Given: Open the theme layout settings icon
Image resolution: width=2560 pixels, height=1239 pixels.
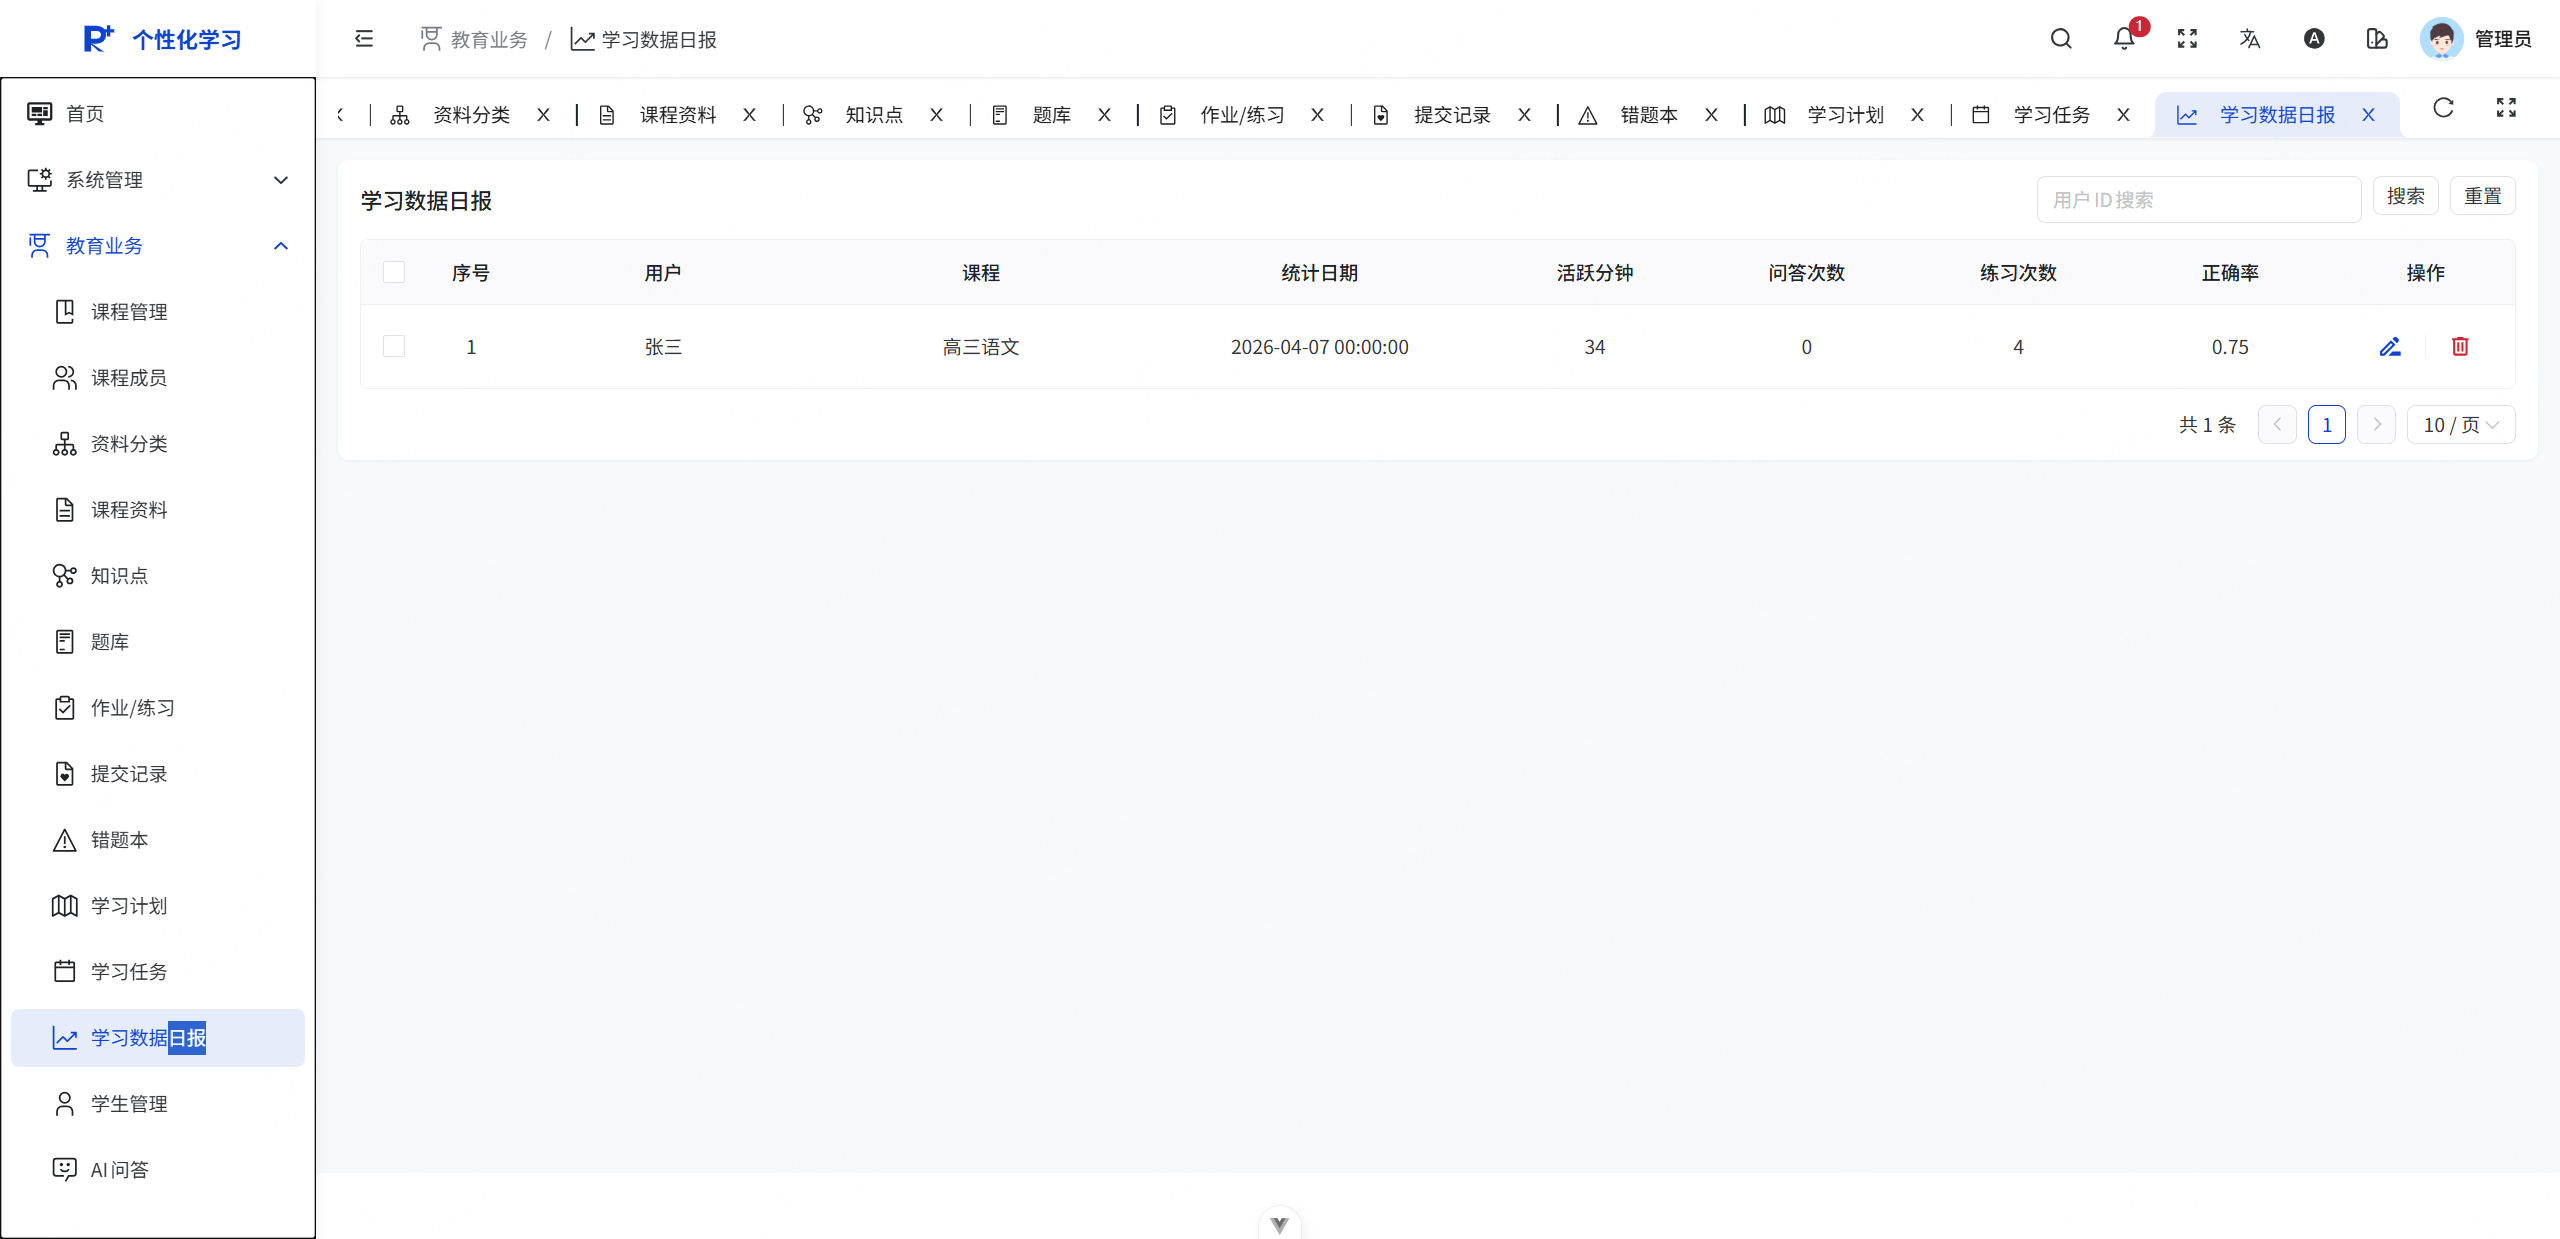Looking at the screenshot, I should [2377, 39].
